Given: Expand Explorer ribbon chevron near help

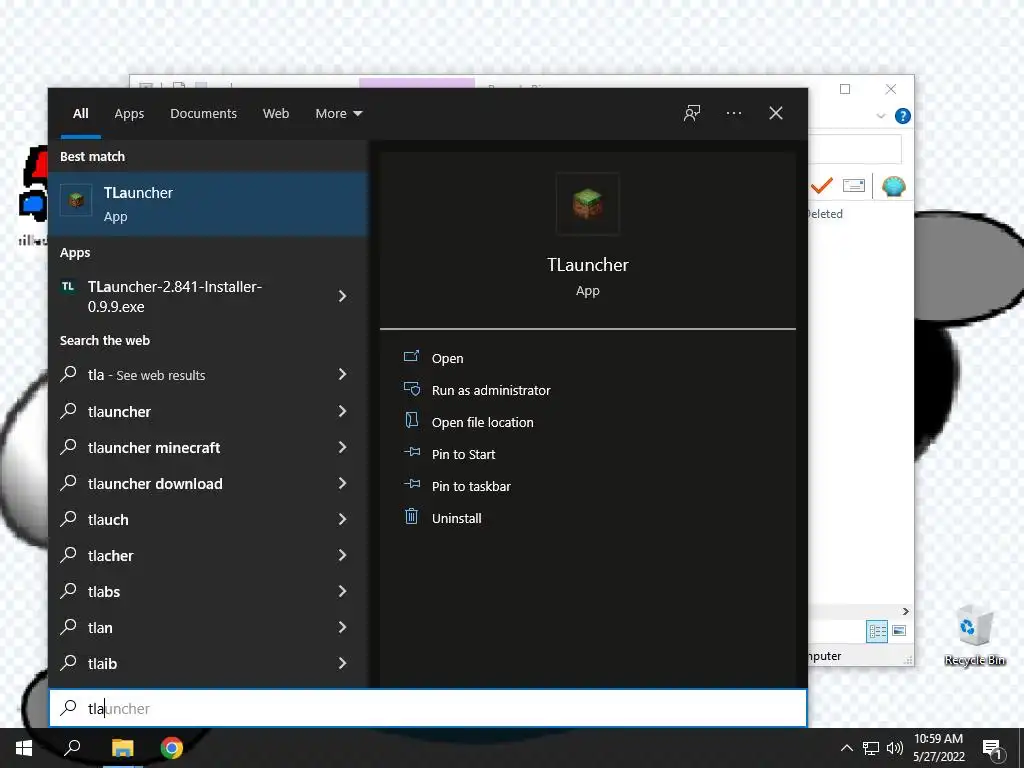Looking at the screenshot, I should tap(881, 116).
